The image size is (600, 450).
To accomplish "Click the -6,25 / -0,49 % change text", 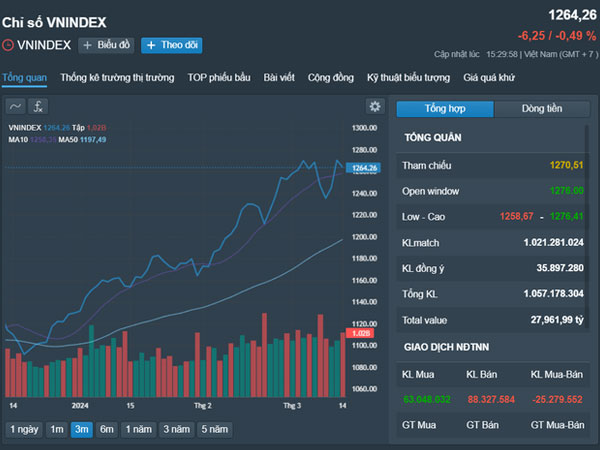I will [x=556, y=36].
